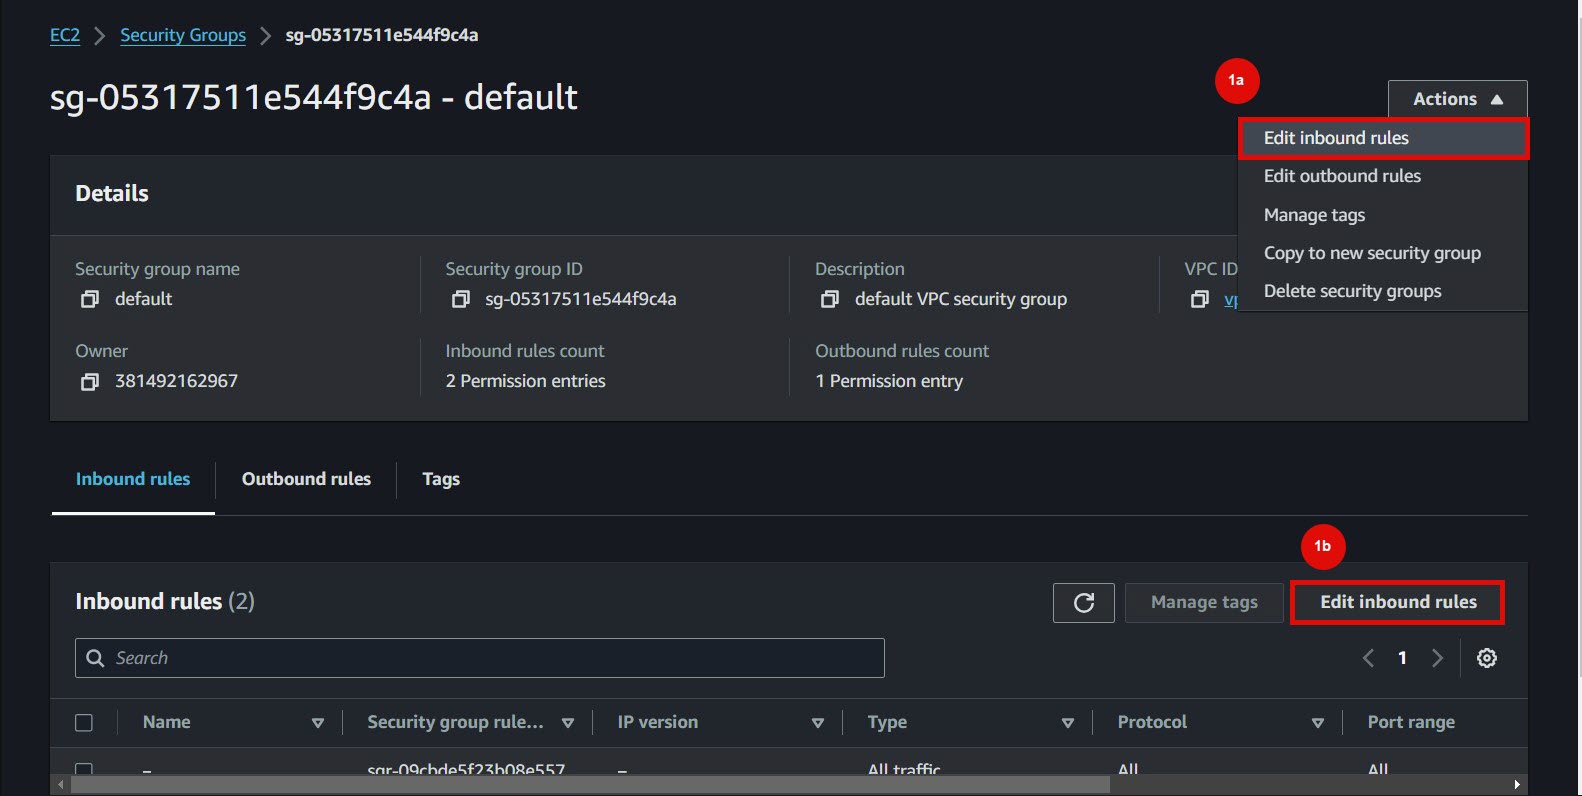Copy the security group name default
Image resolution: width=1582 pixels, height=796 pixels.
(x=90, y=299)
